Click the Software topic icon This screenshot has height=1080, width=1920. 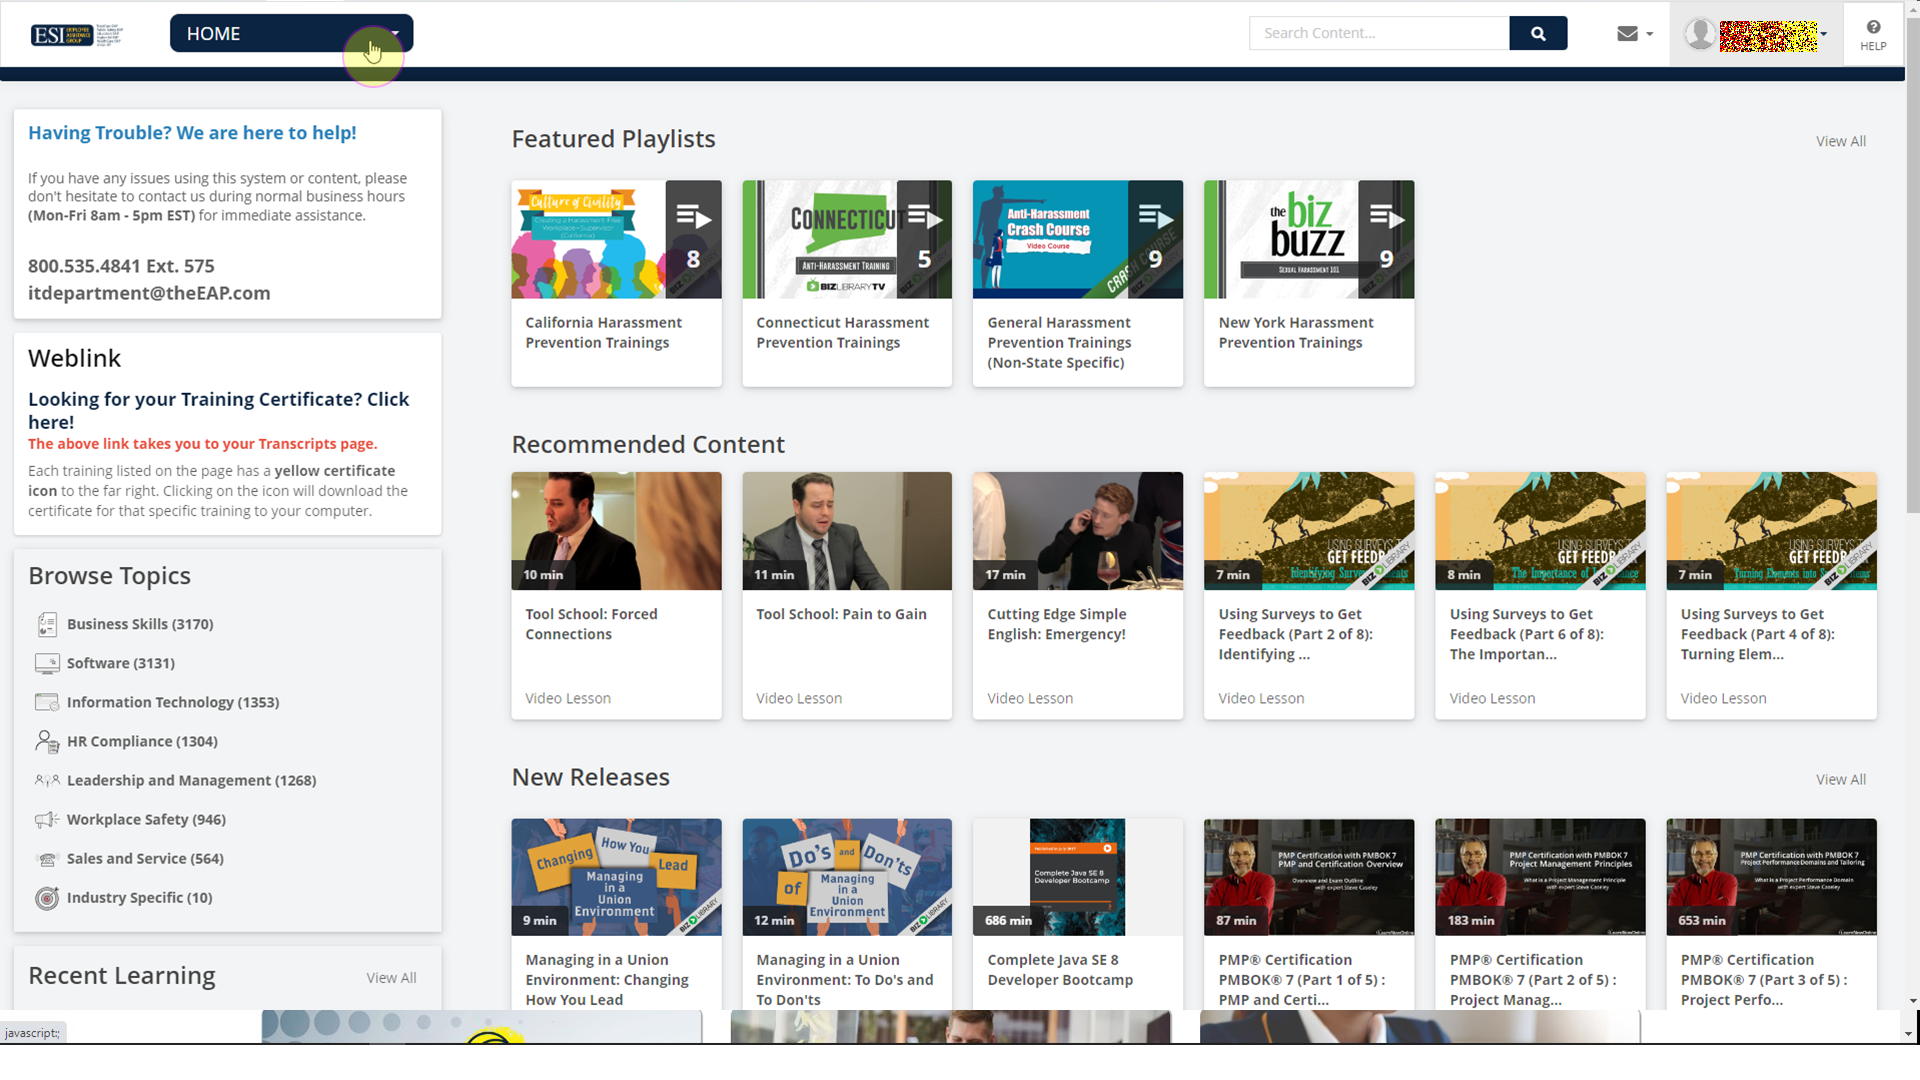pyautogui.click(x=47, y=663)
